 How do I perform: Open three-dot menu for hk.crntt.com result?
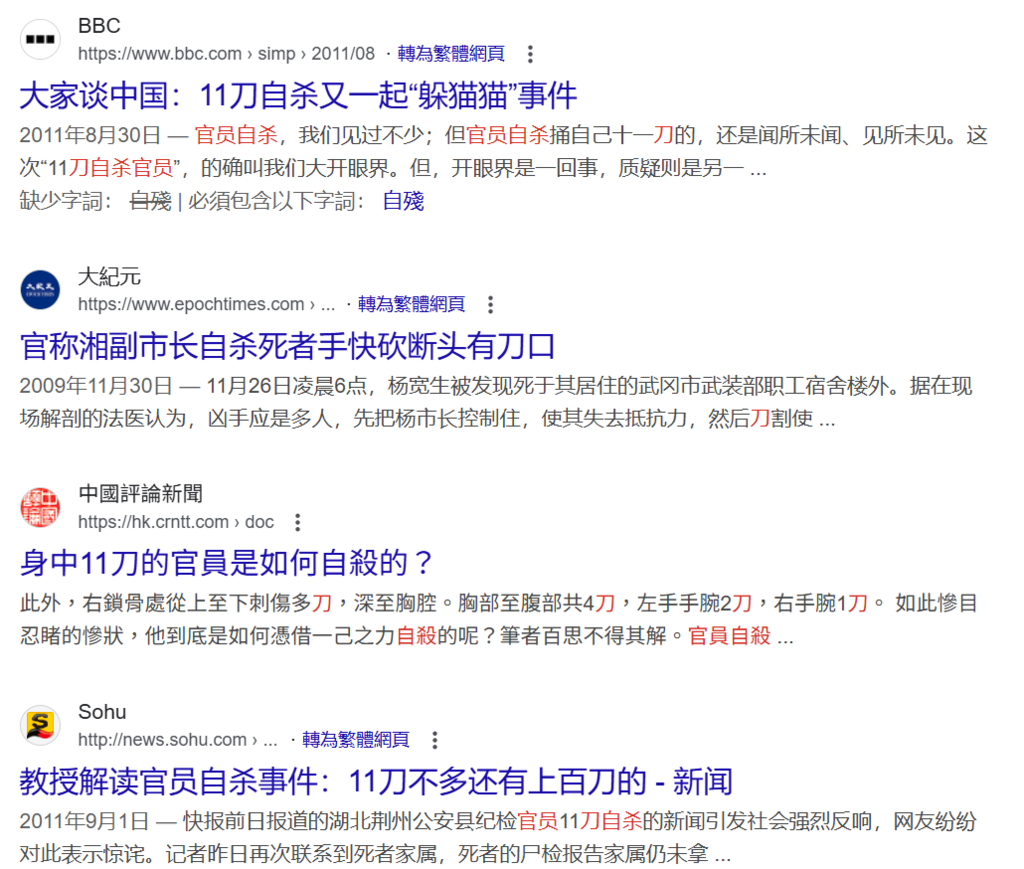297,522
